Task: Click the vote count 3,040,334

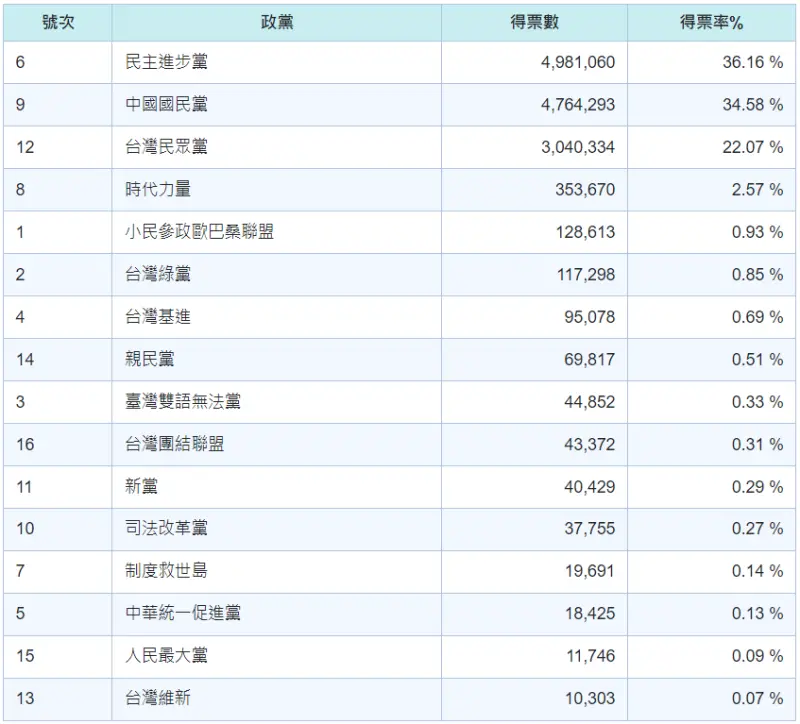Action: click(x=578, y=147)
